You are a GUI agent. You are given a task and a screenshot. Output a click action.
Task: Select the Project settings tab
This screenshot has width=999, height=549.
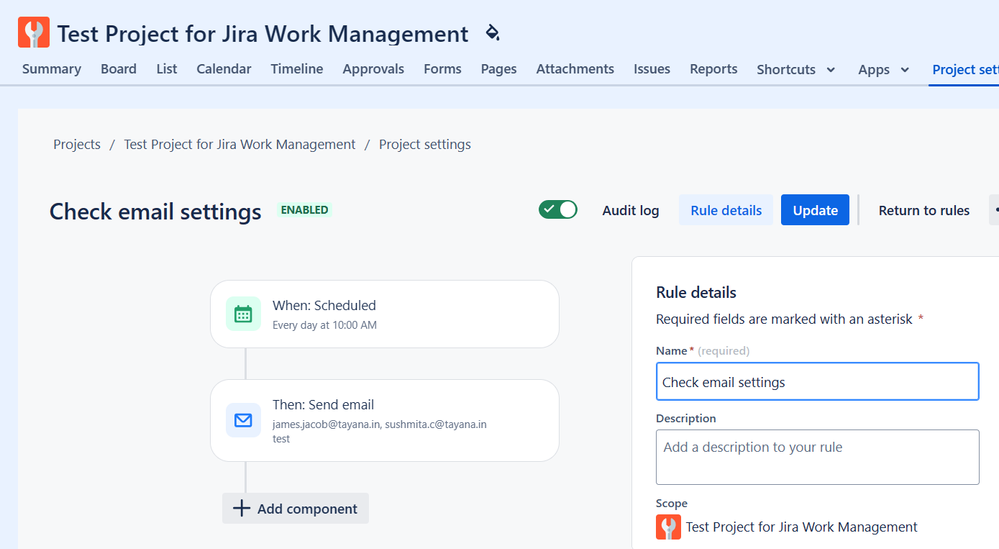[x=965, y=69]
